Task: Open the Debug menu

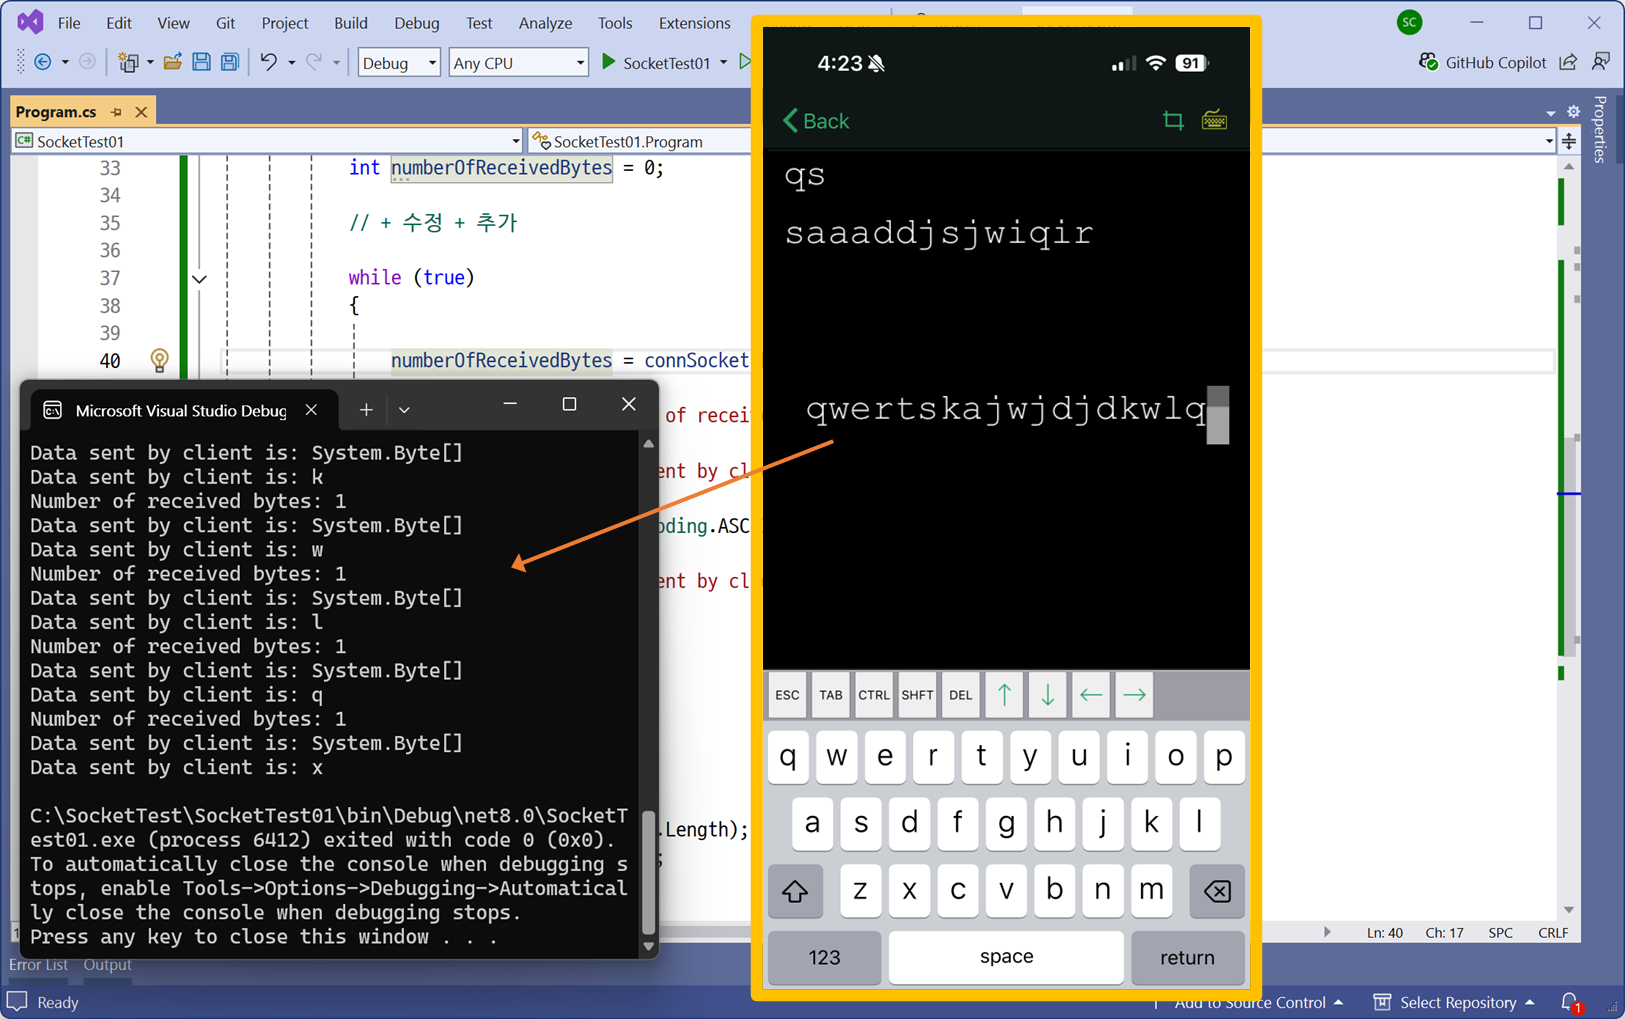Action: (x=416, y=22)
